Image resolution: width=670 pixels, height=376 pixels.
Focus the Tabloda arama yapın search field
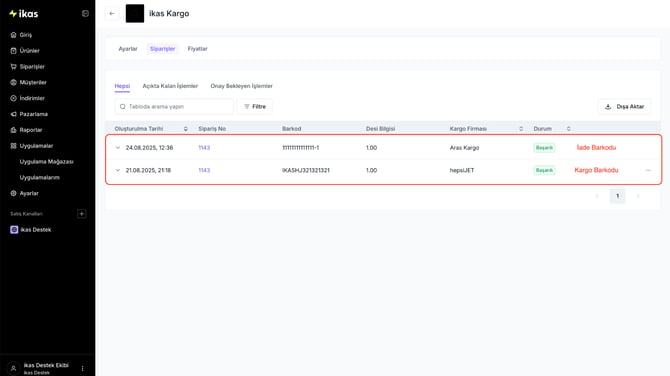point(174,106)
